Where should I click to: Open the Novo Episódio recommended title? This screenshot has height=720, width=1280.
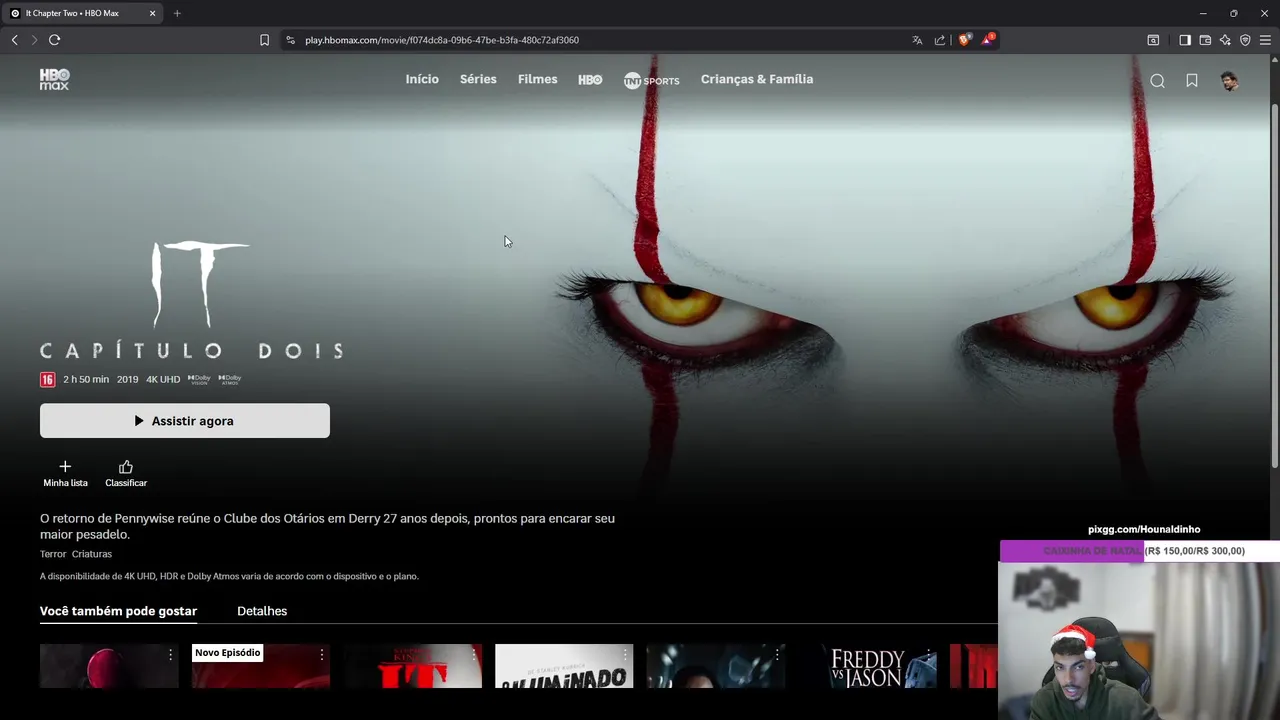pyautogui.click(x=261, y=666)
